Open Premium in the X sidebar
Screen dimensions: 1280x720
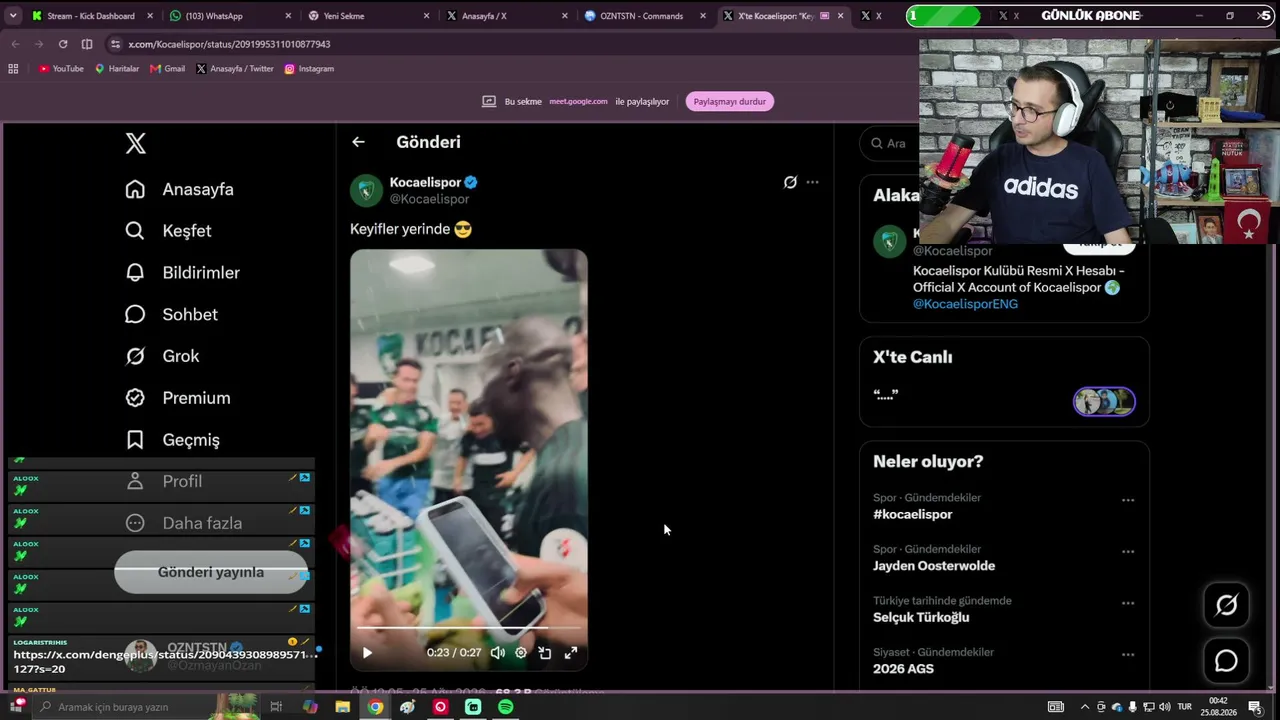pos(177,398)
